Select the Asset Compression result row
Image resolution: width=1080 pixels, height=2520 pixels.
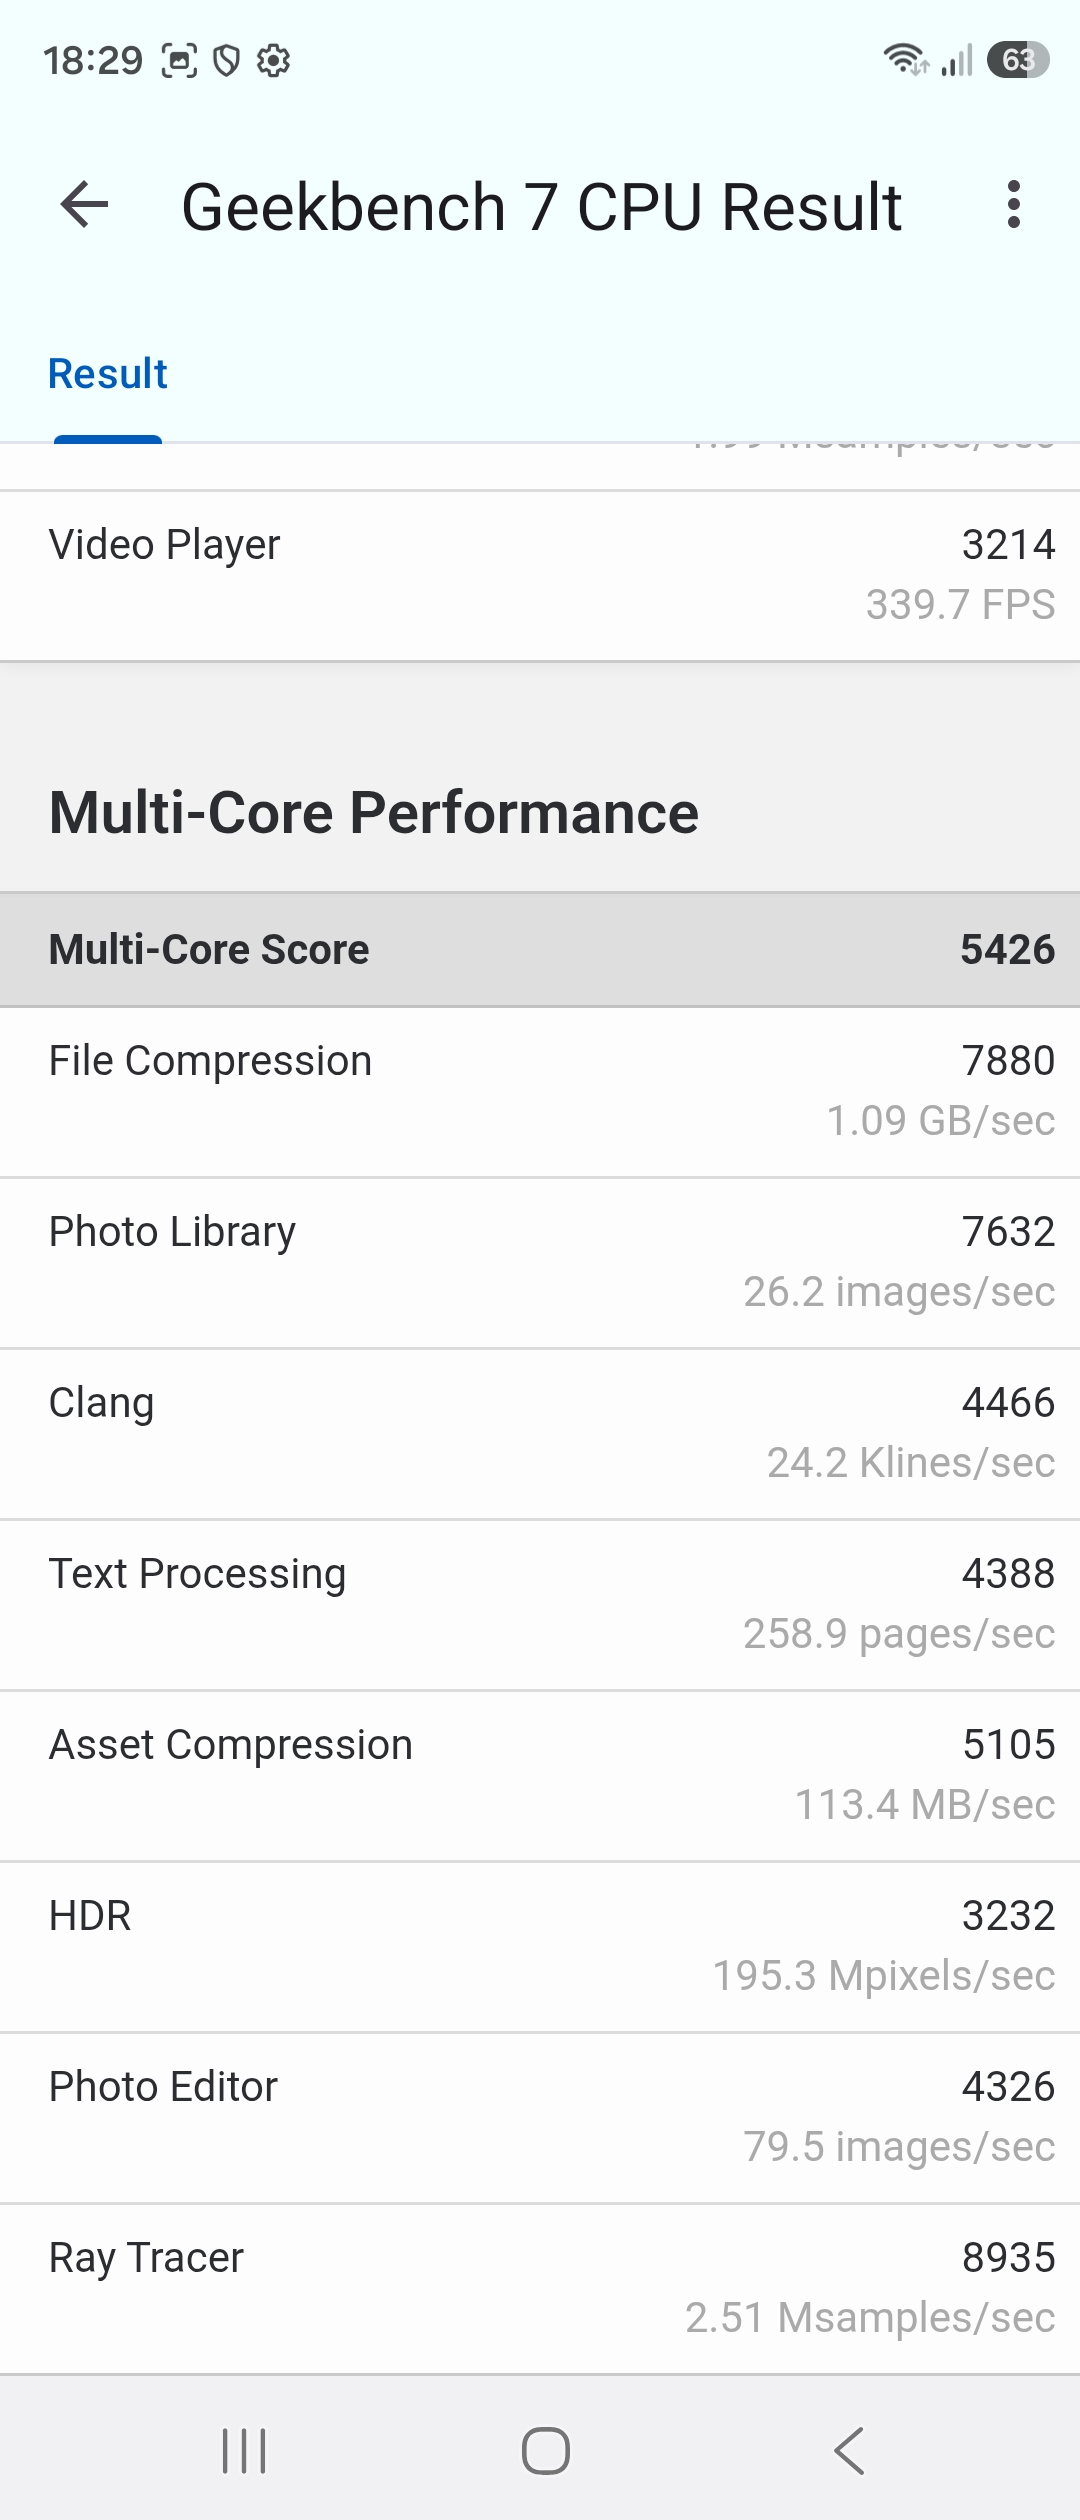540,1776
